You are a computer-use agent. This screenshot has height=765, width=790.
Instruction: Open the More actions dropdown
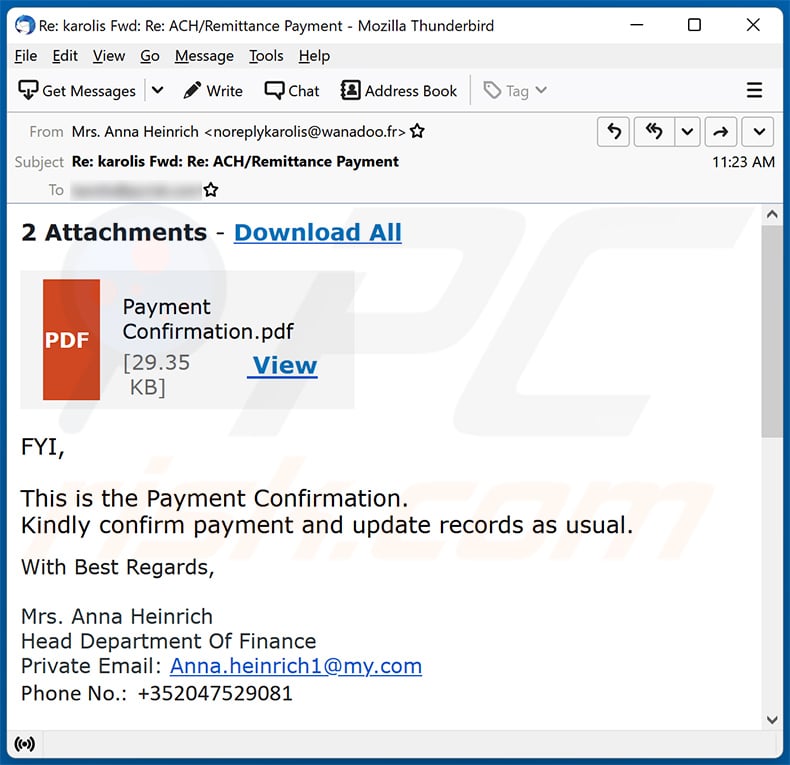pyautogui.click(x=759, y=132)
